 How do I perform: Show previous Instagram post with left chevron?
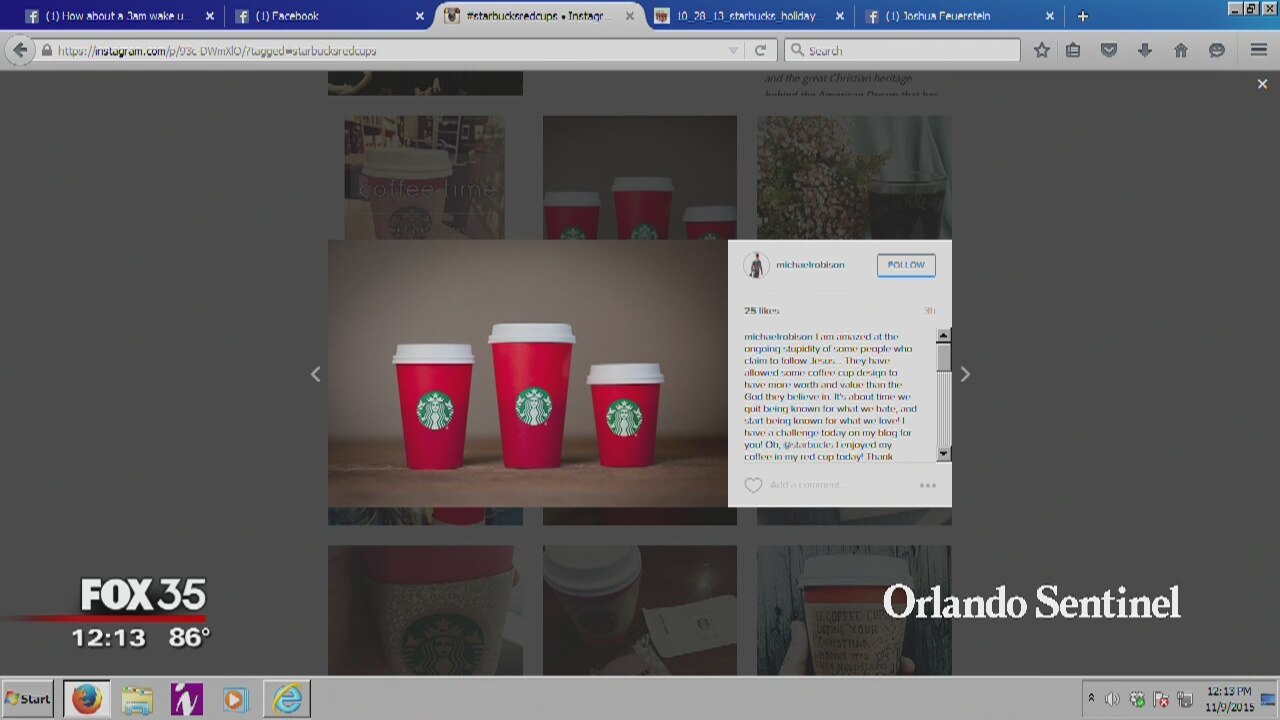[x=315, y=374]
